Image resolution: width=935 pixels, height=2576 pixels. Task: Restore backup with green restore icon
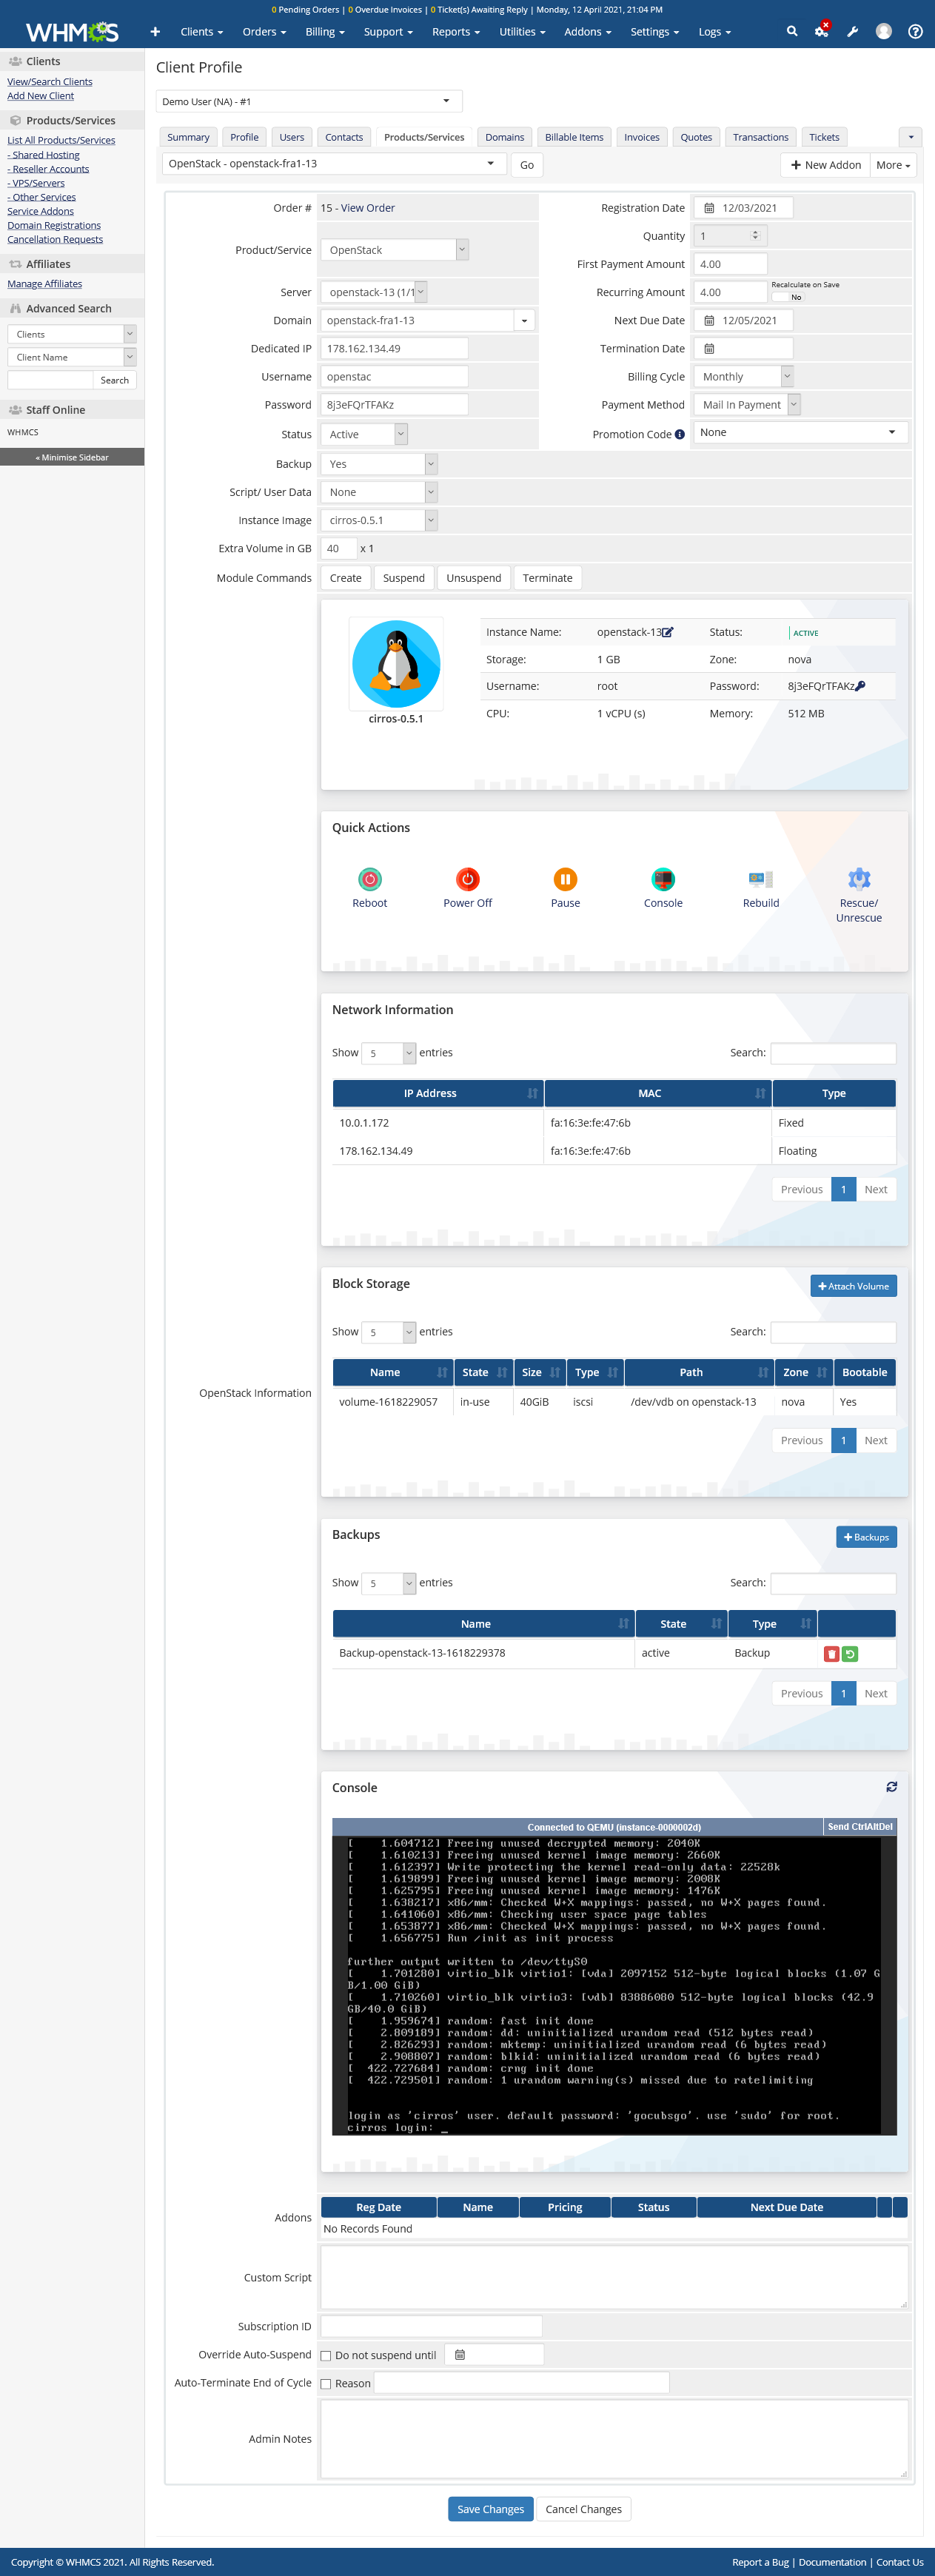click(850, 1654)
